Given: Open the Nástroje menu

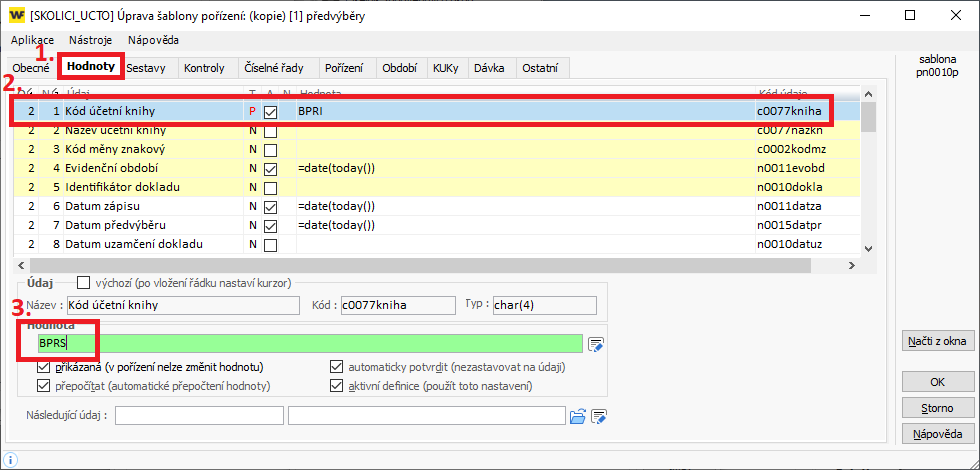Looking at the screenshot, I should (x=91, y=40).
